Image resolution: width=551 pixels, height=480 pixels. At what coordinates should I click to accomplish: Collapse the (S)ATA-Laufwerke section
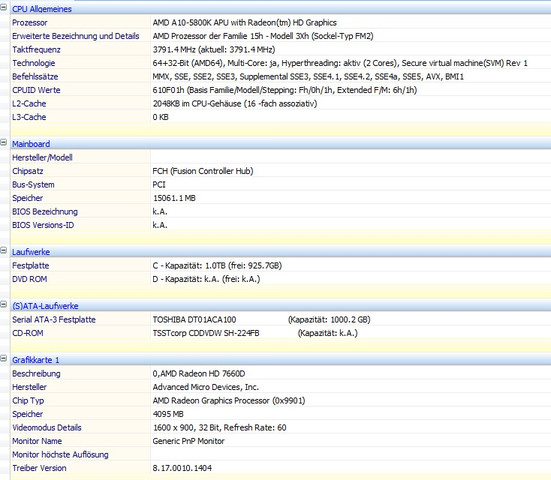pos(4,305)
